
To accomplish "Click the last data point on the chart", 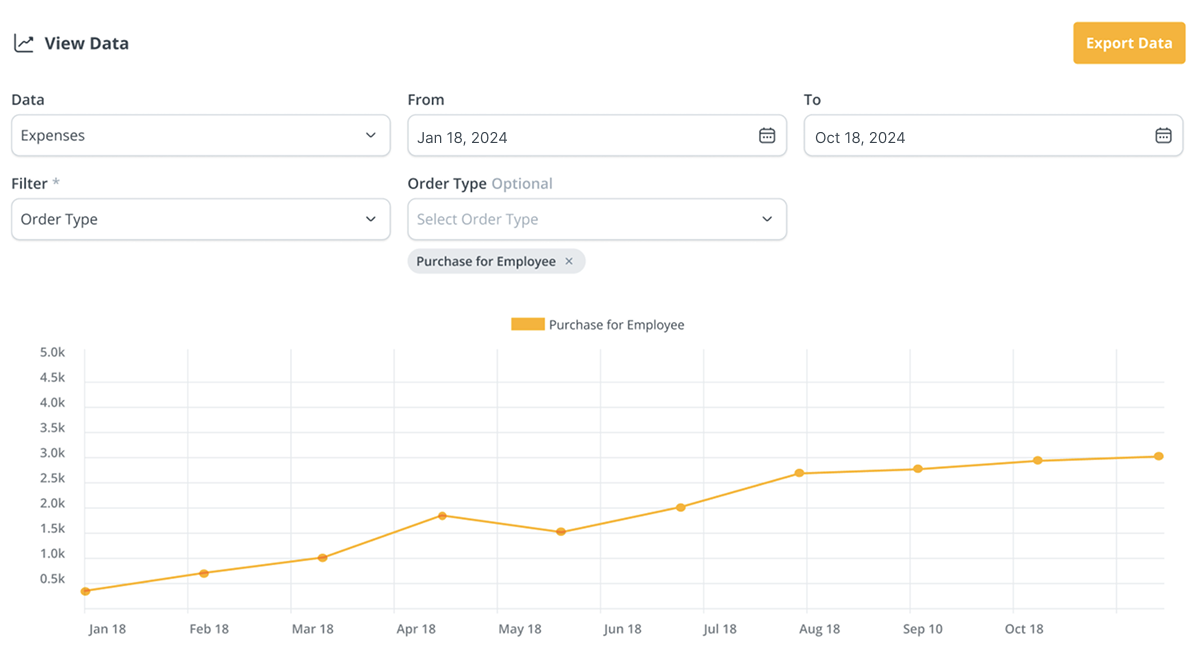I will [1158, 456].
